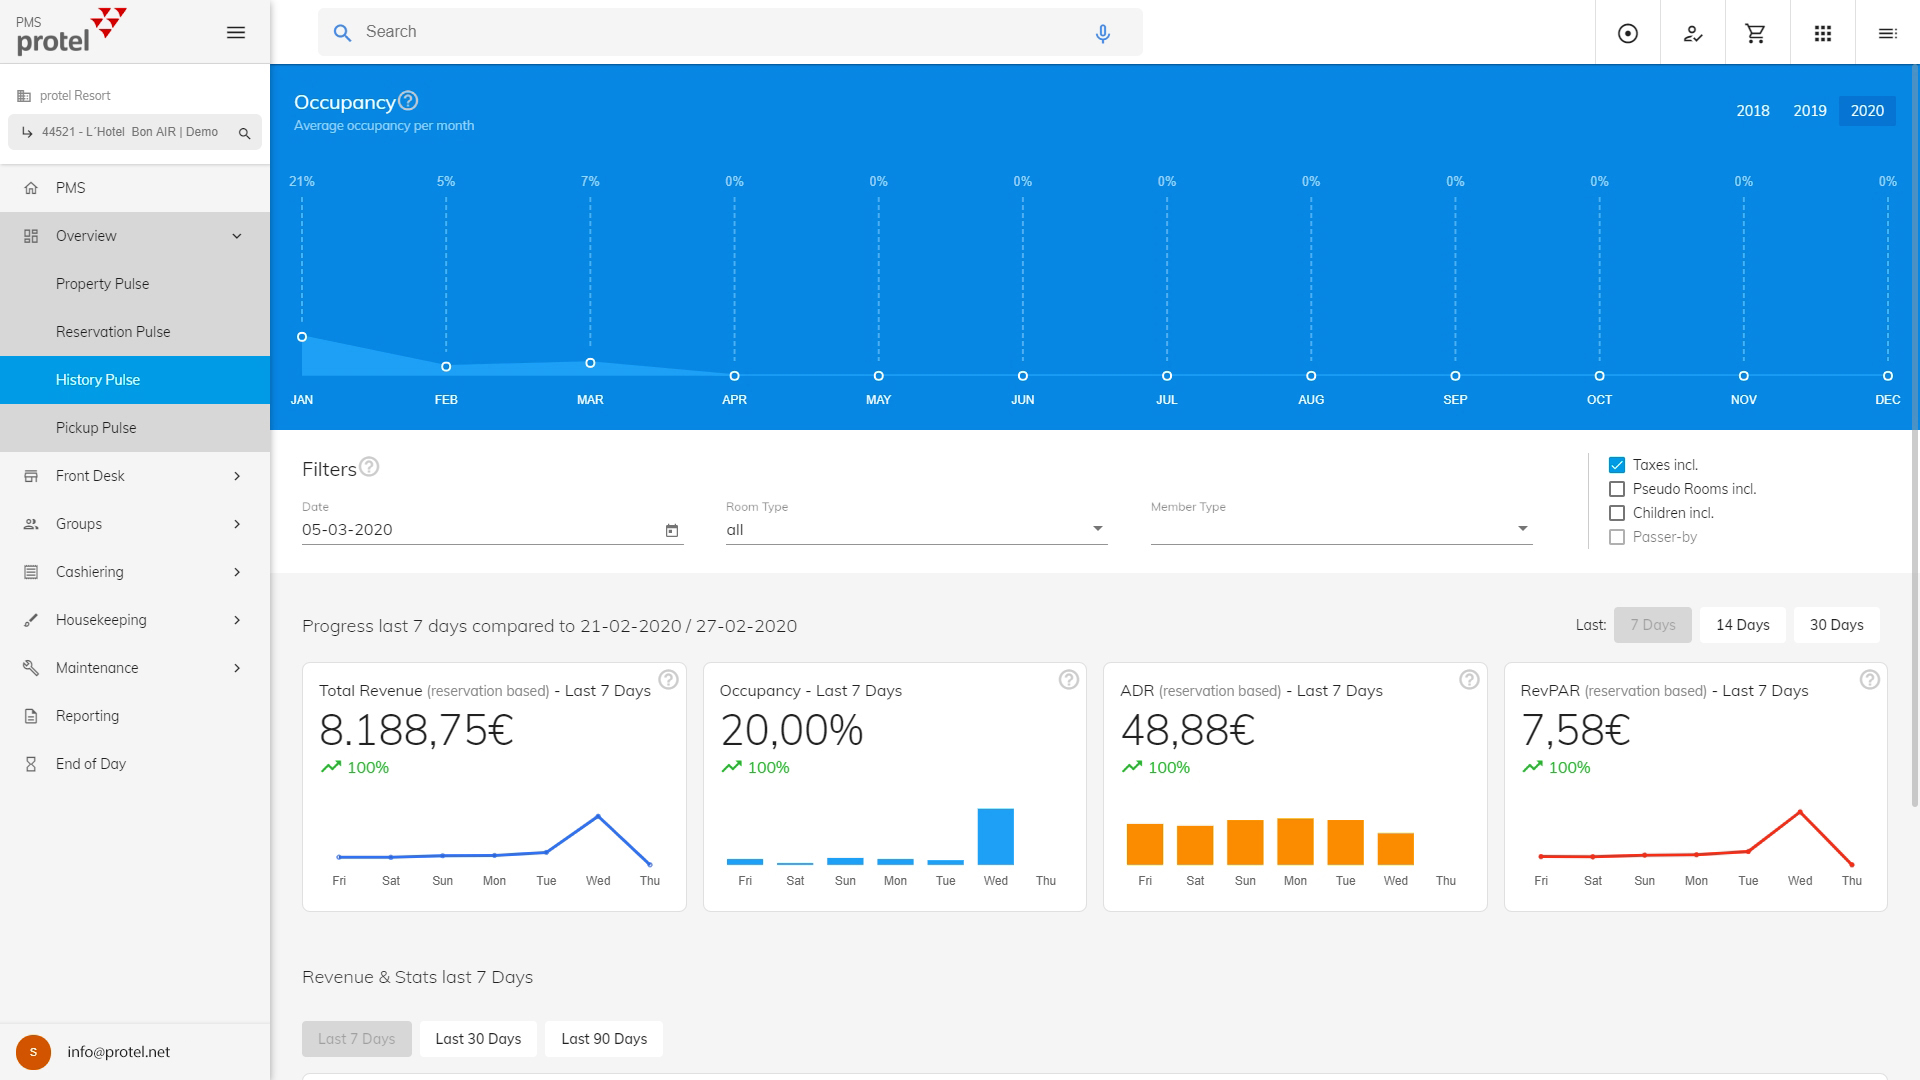This screenshot has width=1920, height=1080.
Task: Click the 14 Days button
Action: [1742, 625]
